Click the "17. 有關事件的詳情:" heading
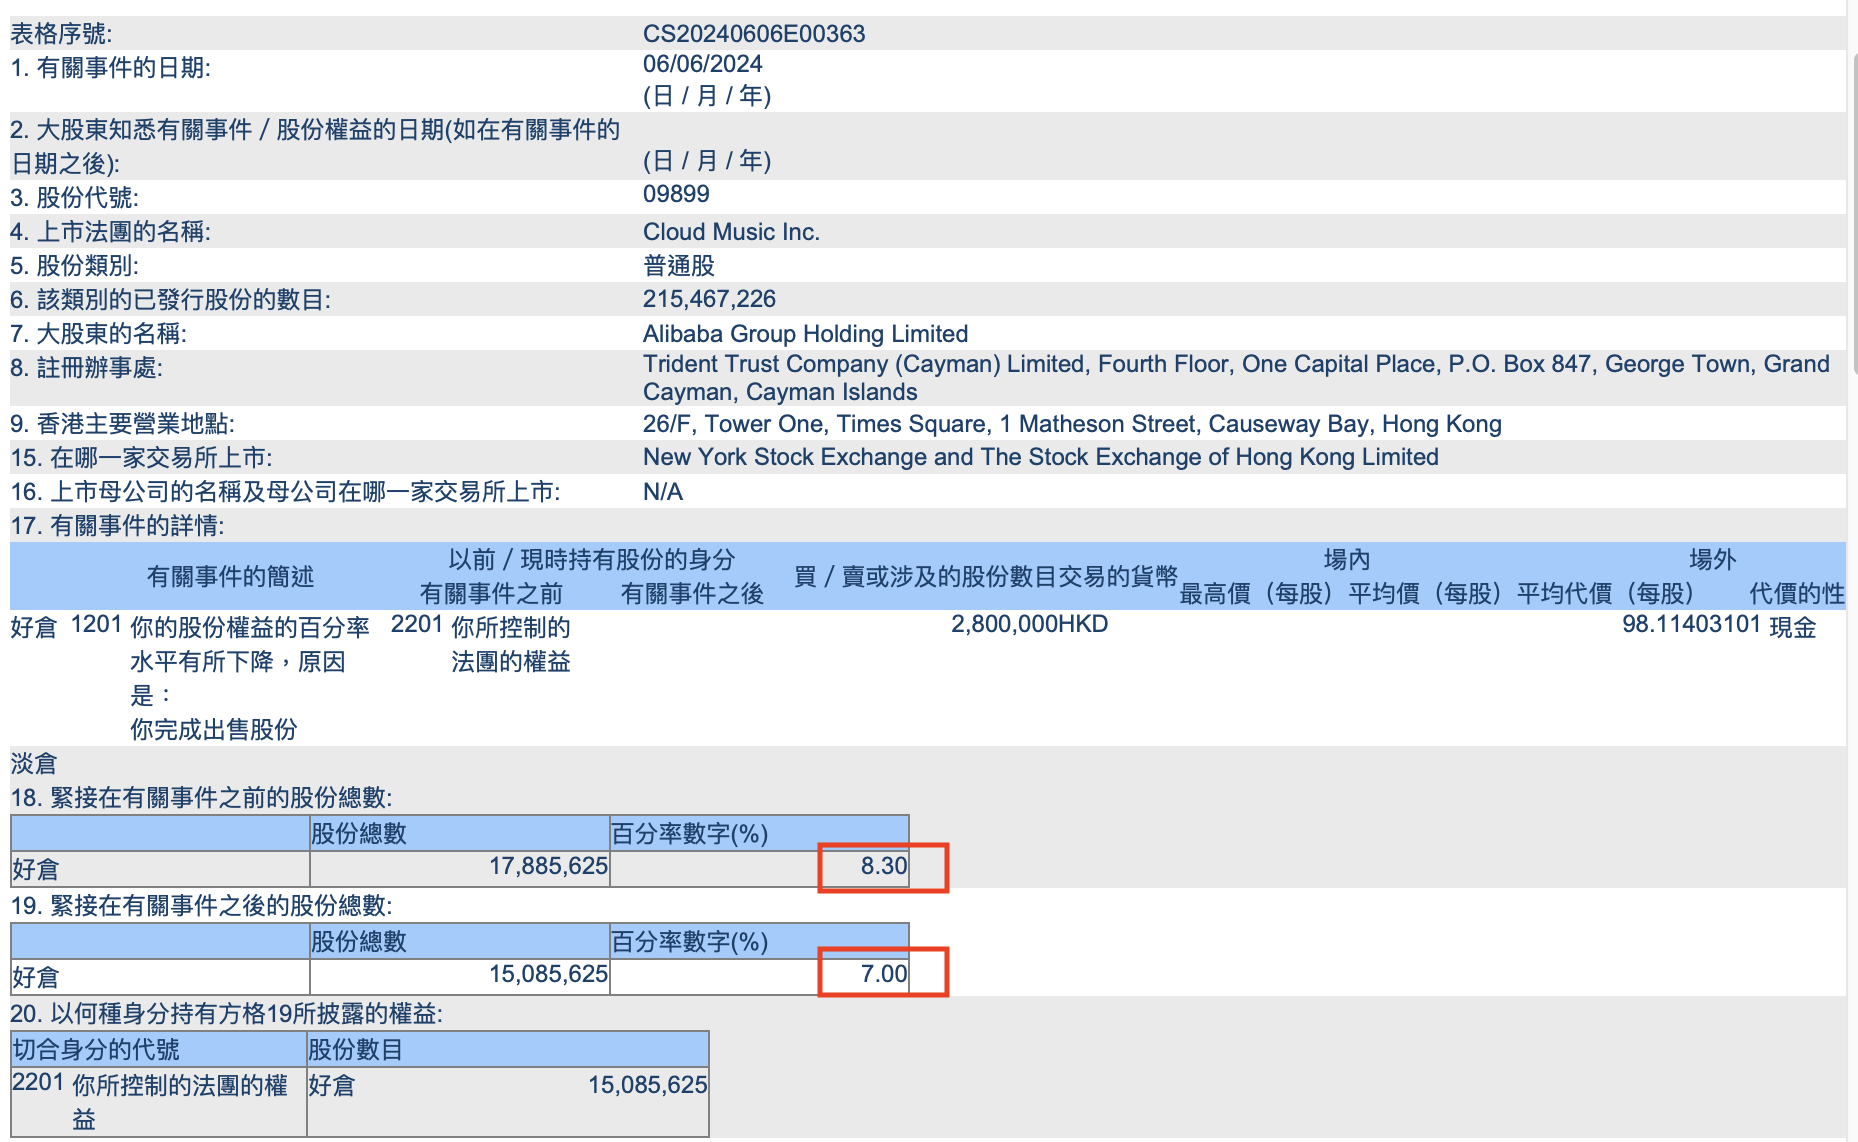Image resolution: width=1858 pixels, height=1142 pixels. [x=117, y=526]
